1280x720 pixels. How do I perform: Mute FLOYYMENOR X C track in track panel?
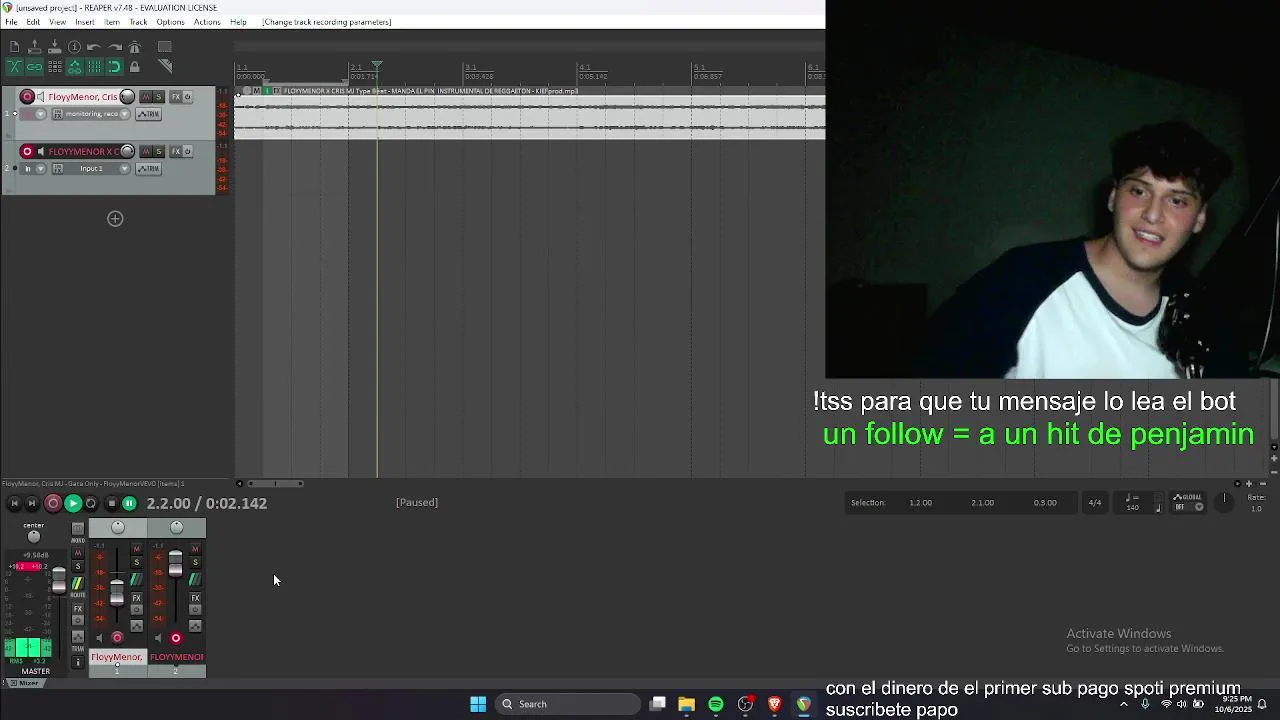tap(146, 152)
